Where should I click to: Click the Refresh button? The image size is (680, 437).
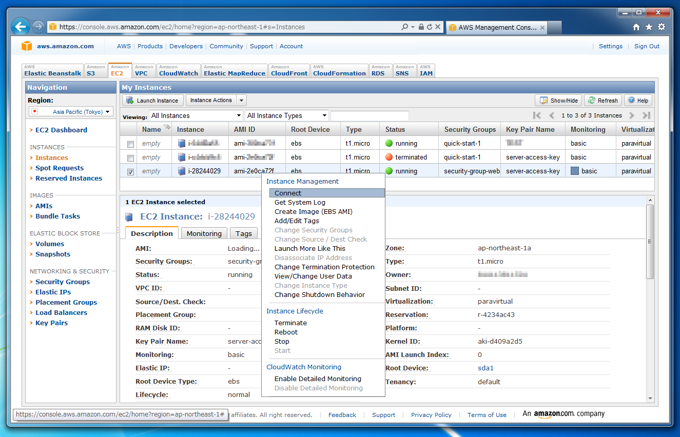click(603, 100)
